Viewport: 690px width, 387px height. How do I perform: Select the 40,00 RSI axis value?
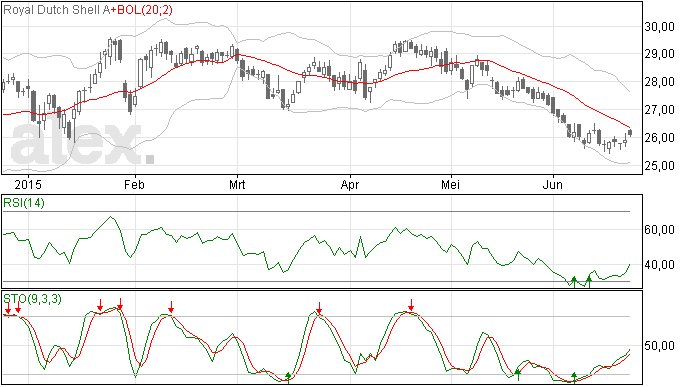click(x=659, y=265)
